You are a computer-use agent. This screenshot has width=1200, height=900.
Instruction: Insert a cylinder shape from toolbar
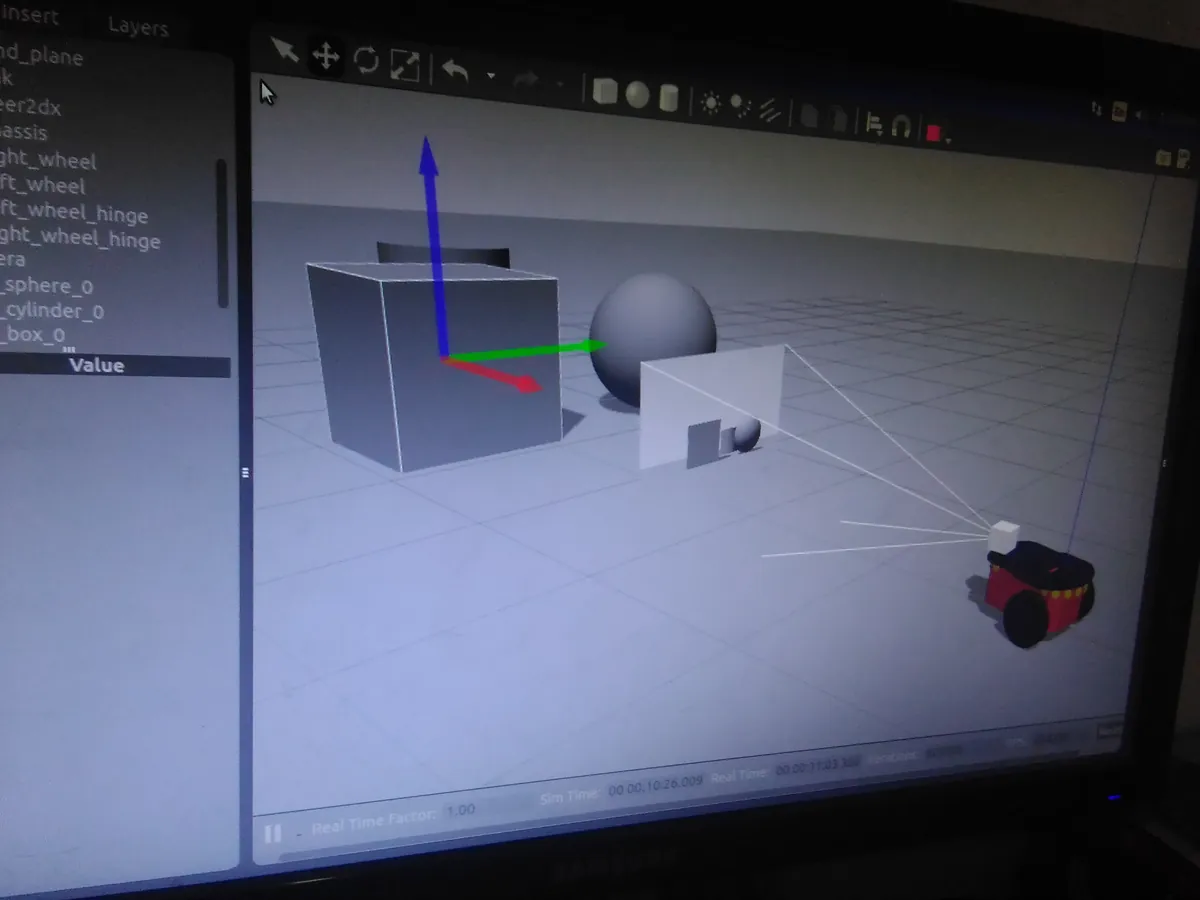click(669, 98)
